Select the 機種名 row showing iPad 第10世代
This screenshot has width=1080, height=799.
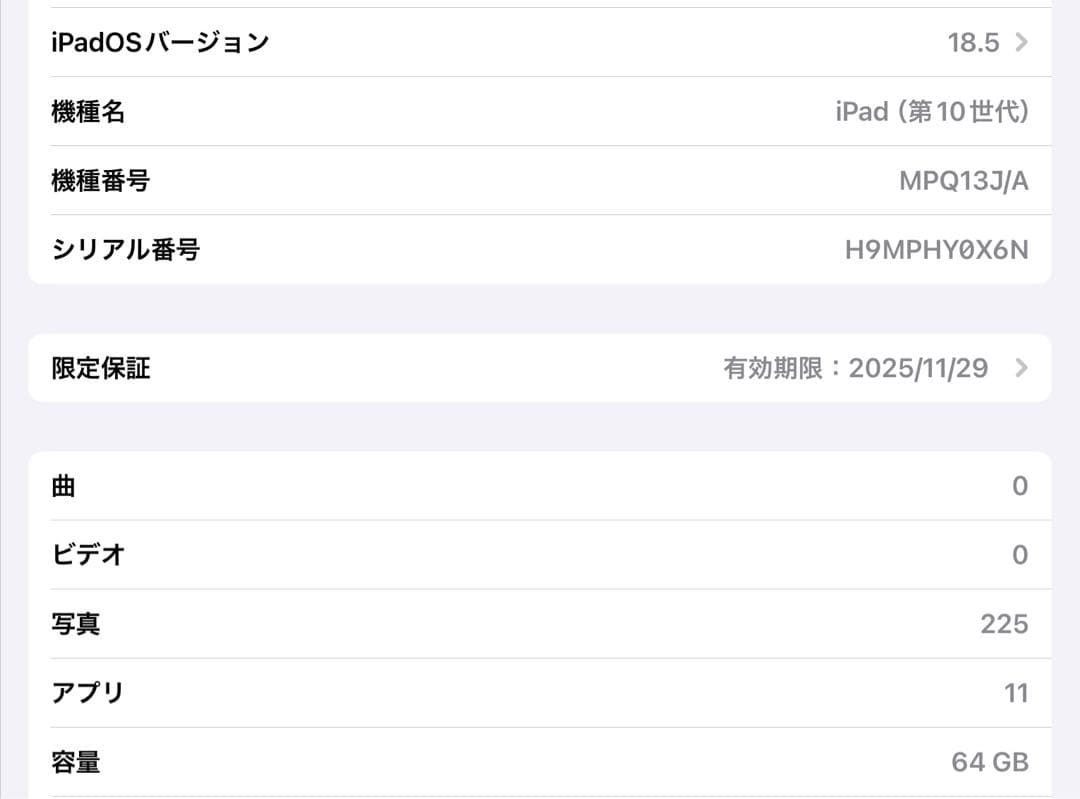[540, 111]
